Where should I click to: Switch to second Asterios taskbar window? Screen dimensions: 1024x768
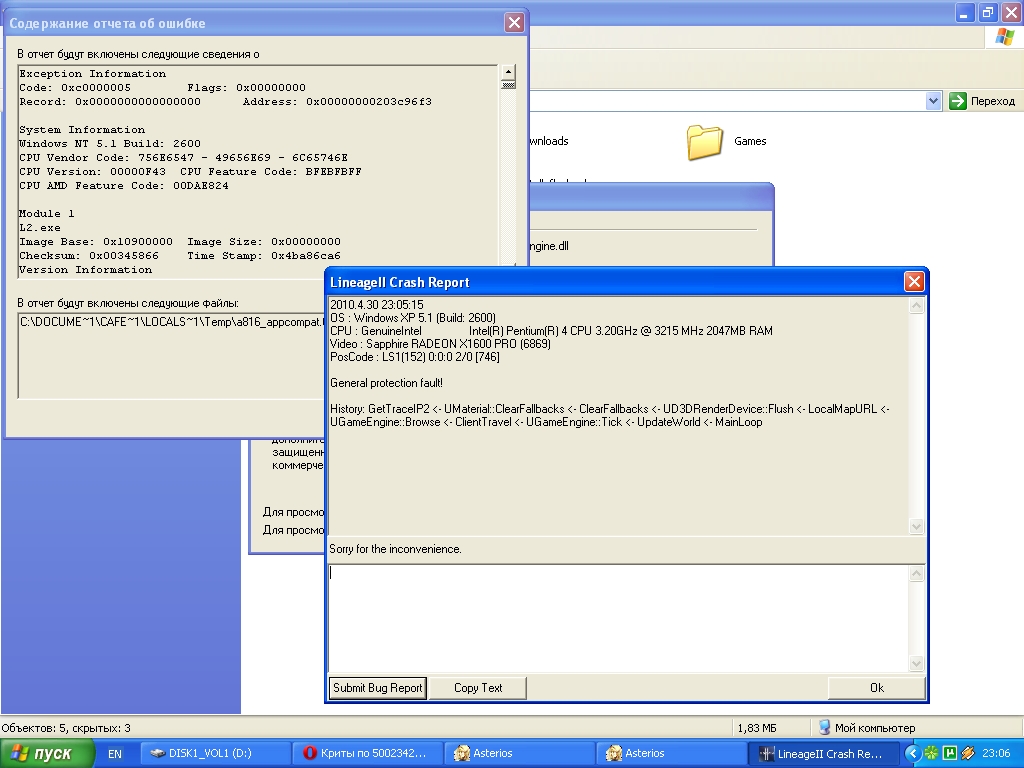pos(672,753)
